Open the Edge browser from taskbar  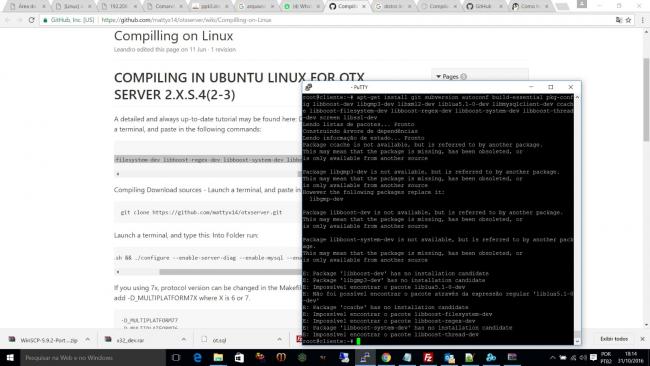pyautogui.click(x=197, y=357)
